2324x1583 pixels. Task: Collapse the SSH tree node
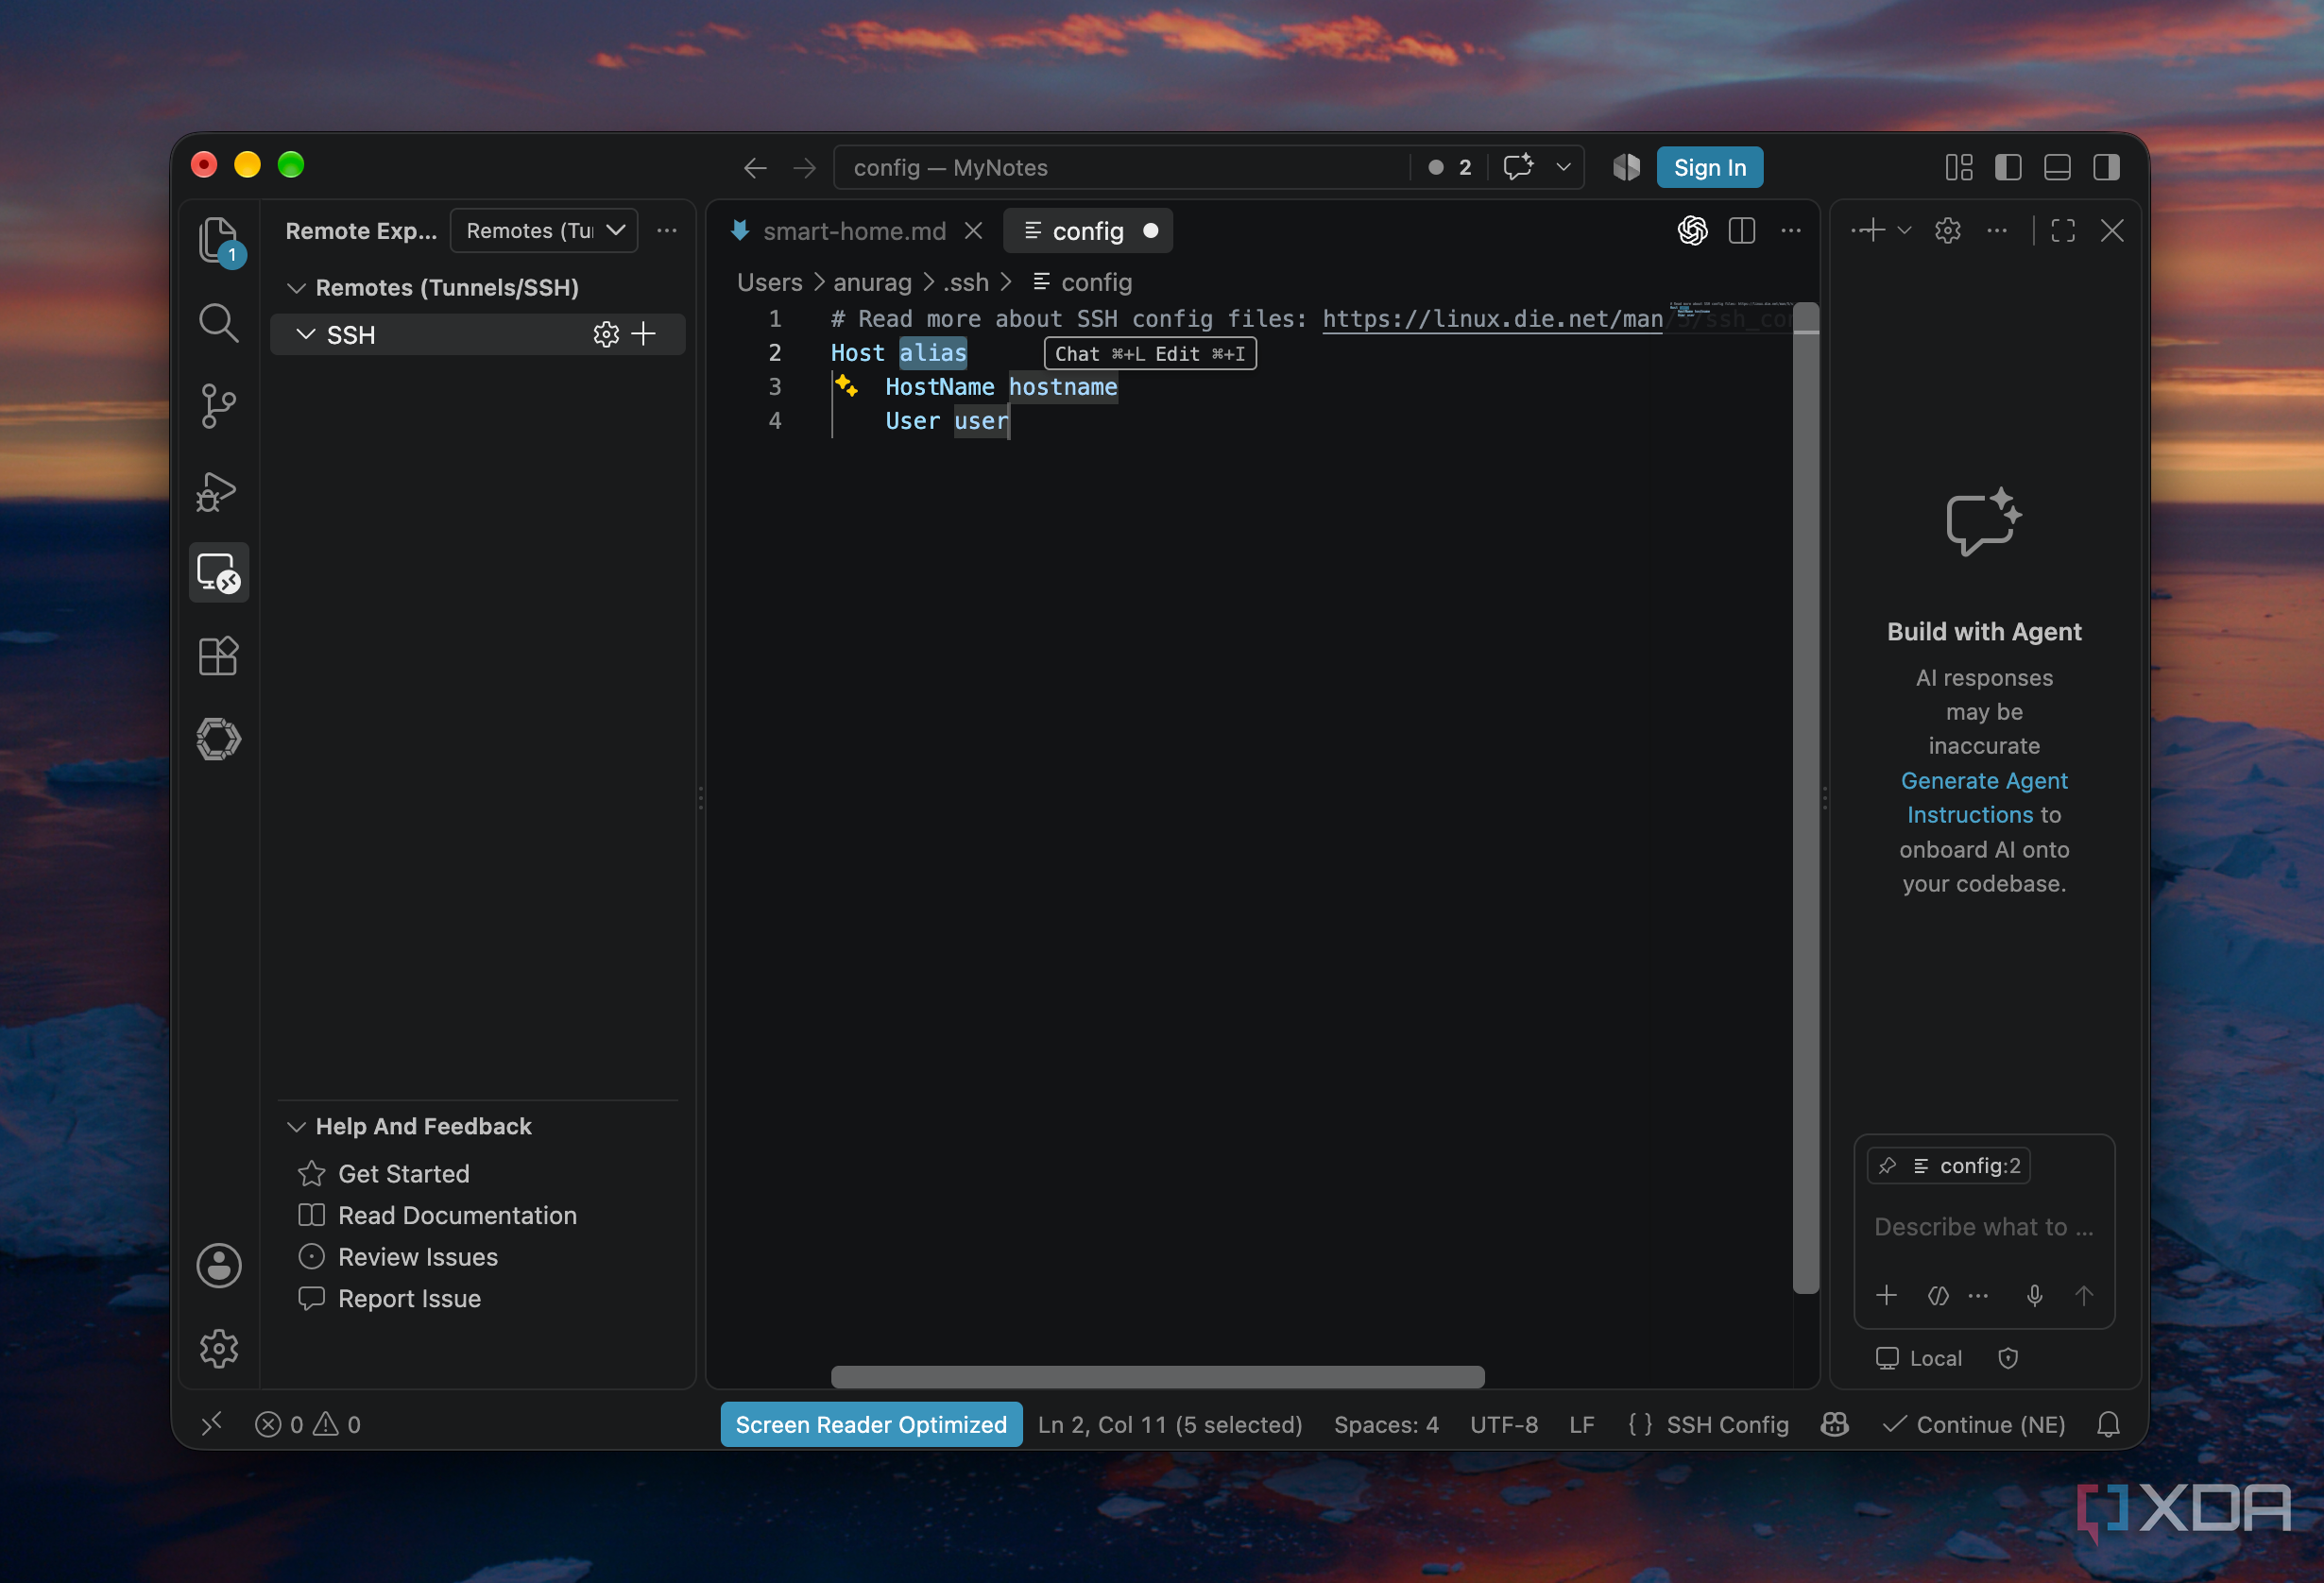306,334
